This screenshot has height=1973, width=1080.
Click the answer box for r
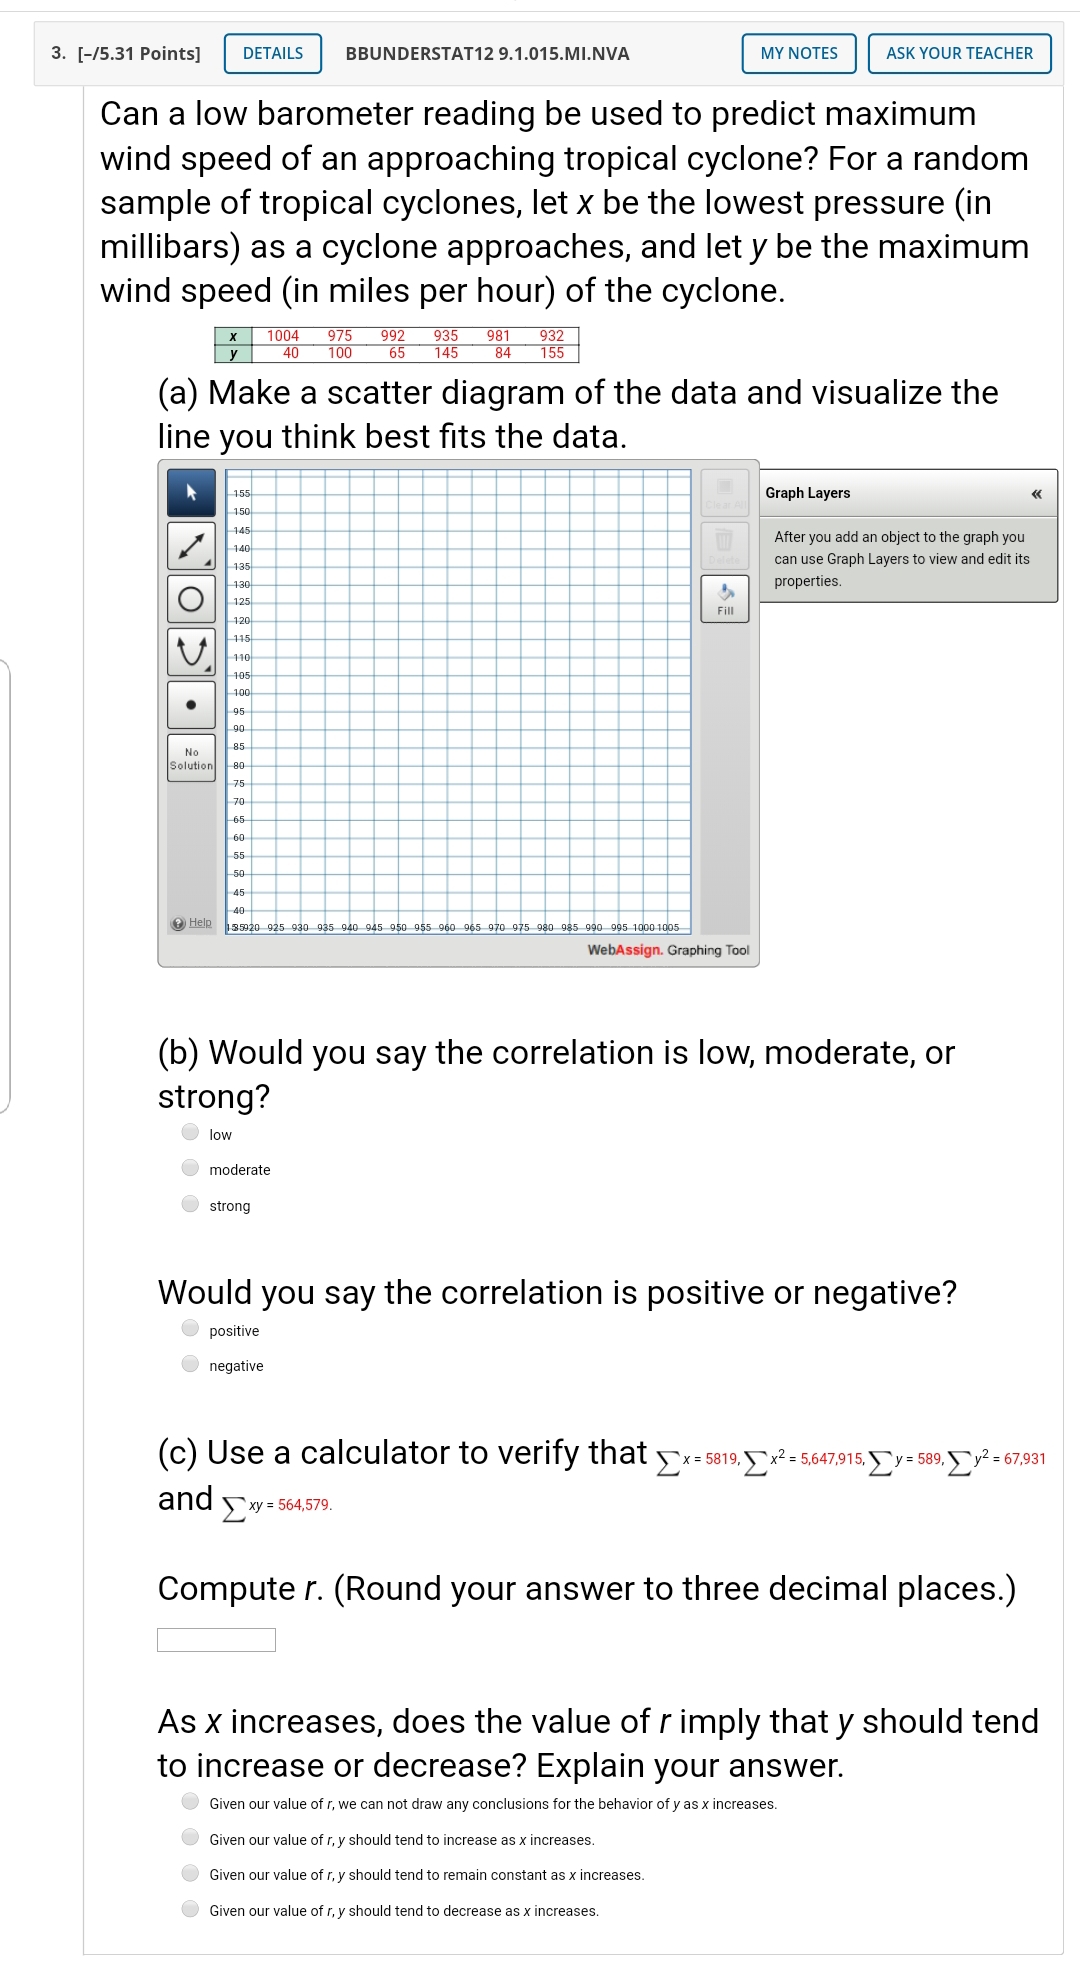coord(214,1640)
